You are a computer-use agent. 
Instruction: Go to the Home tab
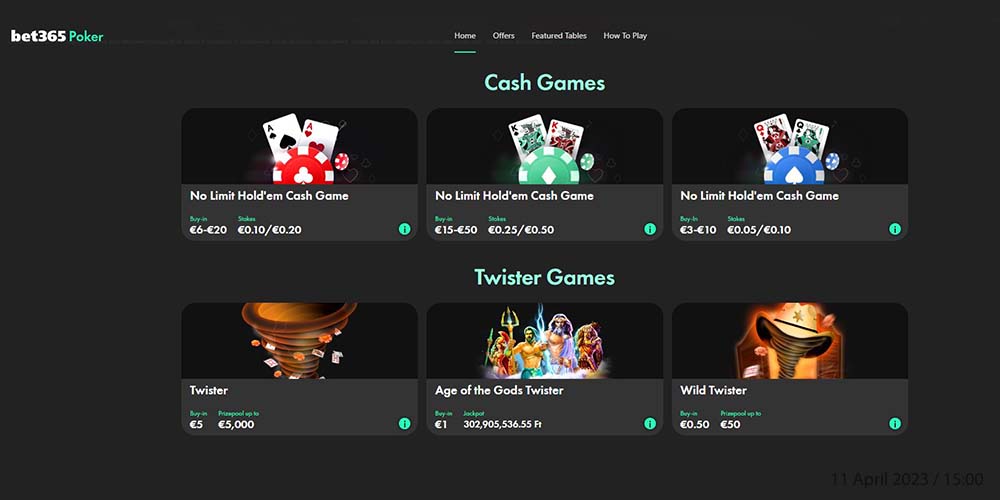(465, 36)
